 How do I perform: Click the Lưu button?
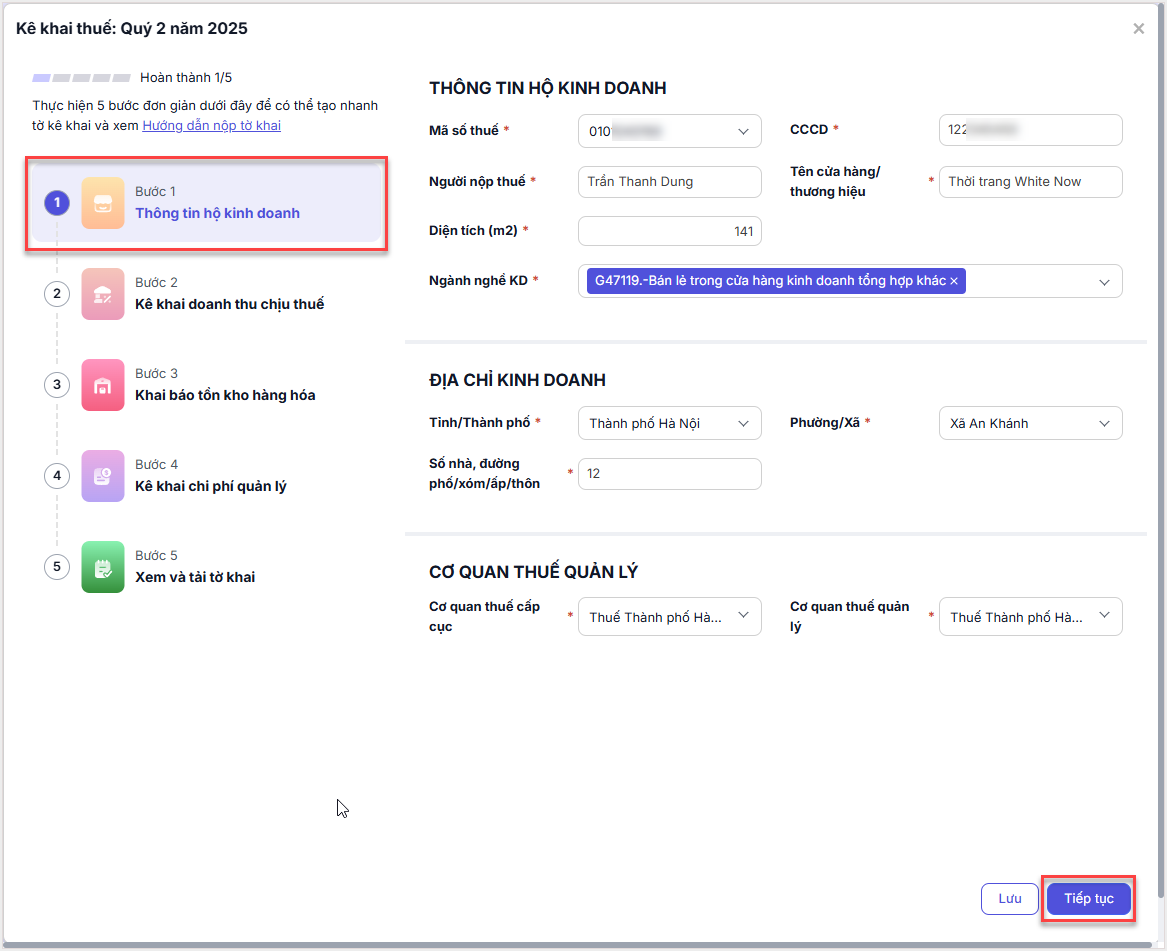1010,899
